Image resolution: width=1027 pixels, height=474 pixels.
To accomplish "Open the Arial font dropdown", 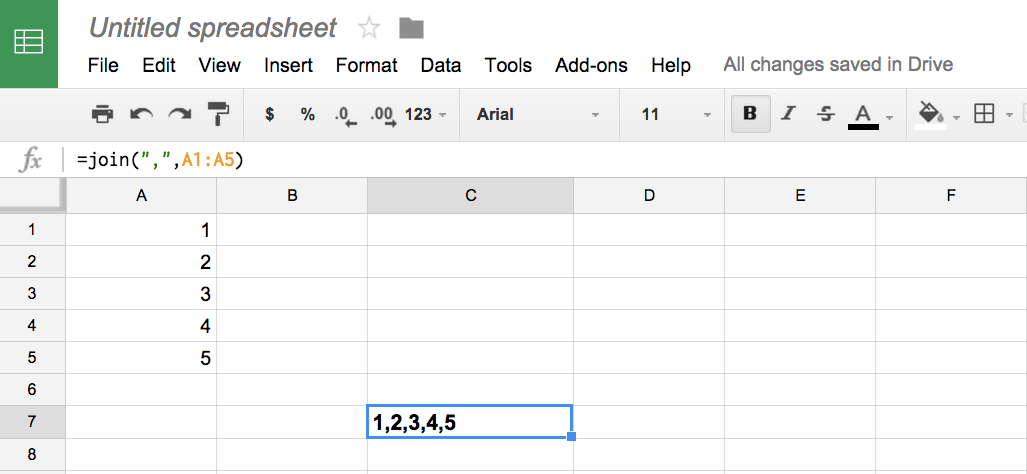I will [x=538, y=115].
